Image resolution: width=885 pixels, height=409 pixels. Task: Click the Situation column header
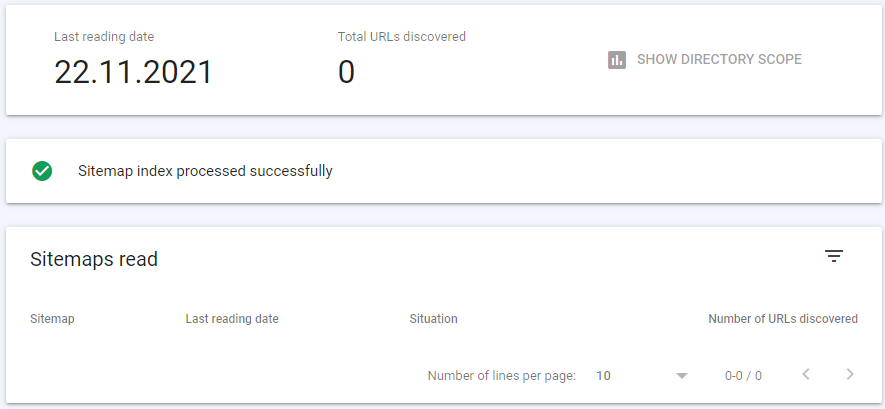[433, 319]
